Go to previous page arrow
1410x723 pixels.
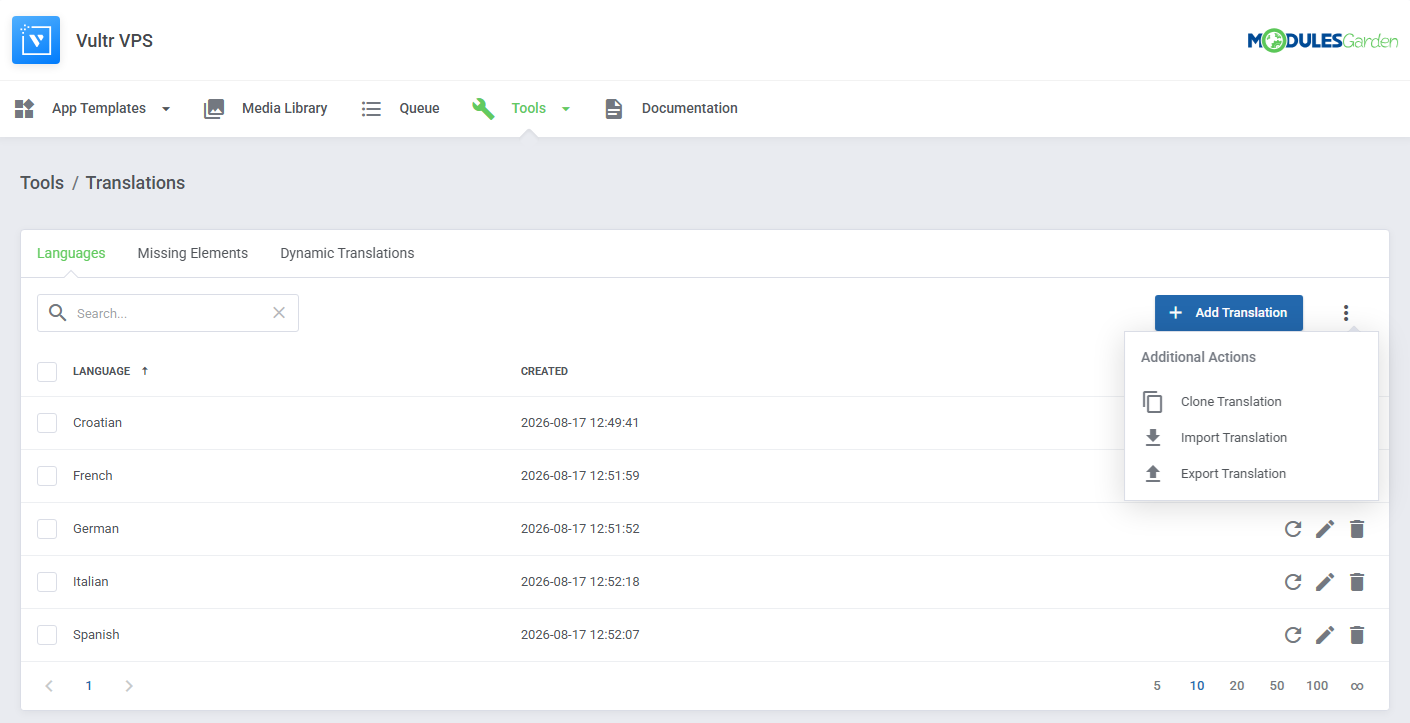(49, 686)
